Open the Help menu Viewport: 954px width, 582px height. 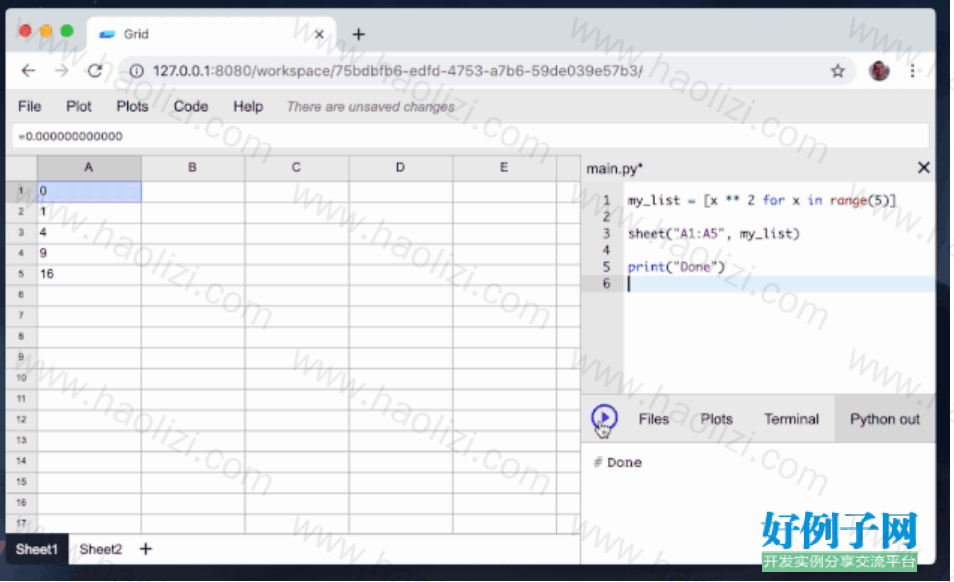[x=248, y=106]
